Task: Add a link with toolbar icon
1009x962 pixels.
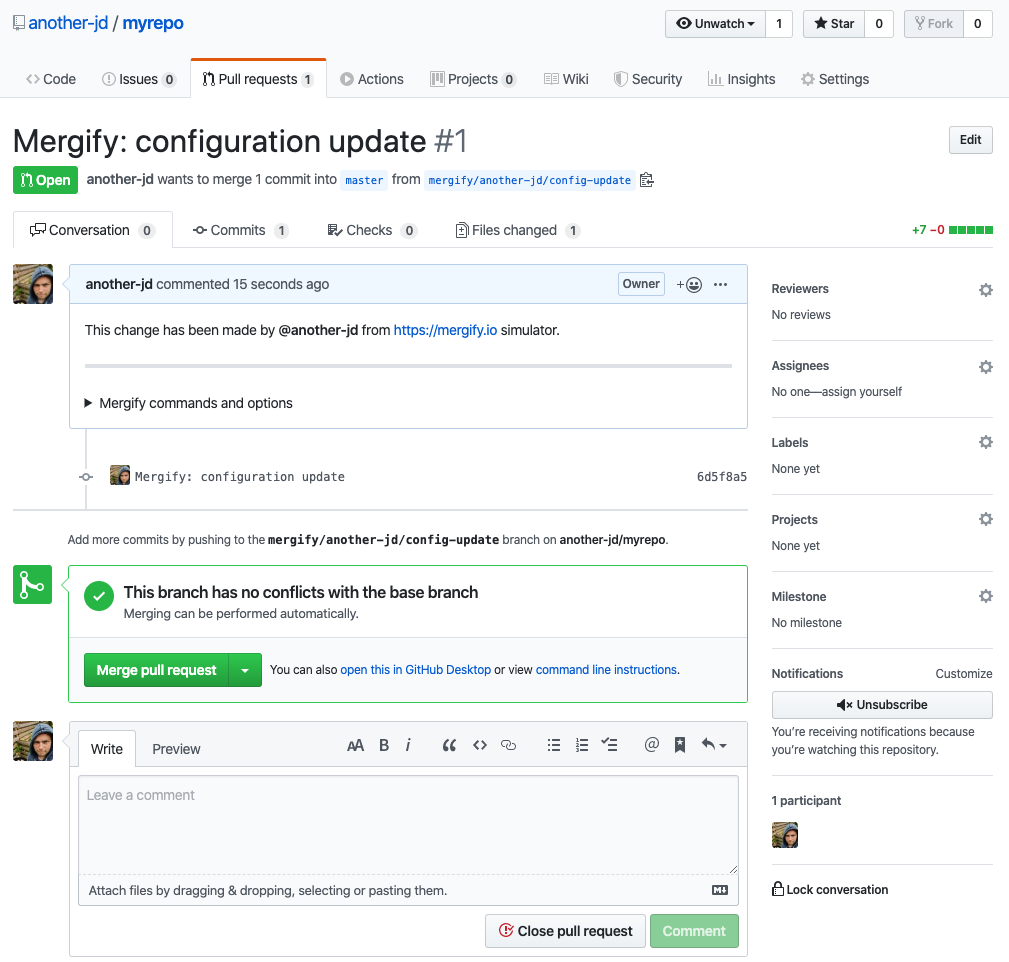Action: [508, 745]
